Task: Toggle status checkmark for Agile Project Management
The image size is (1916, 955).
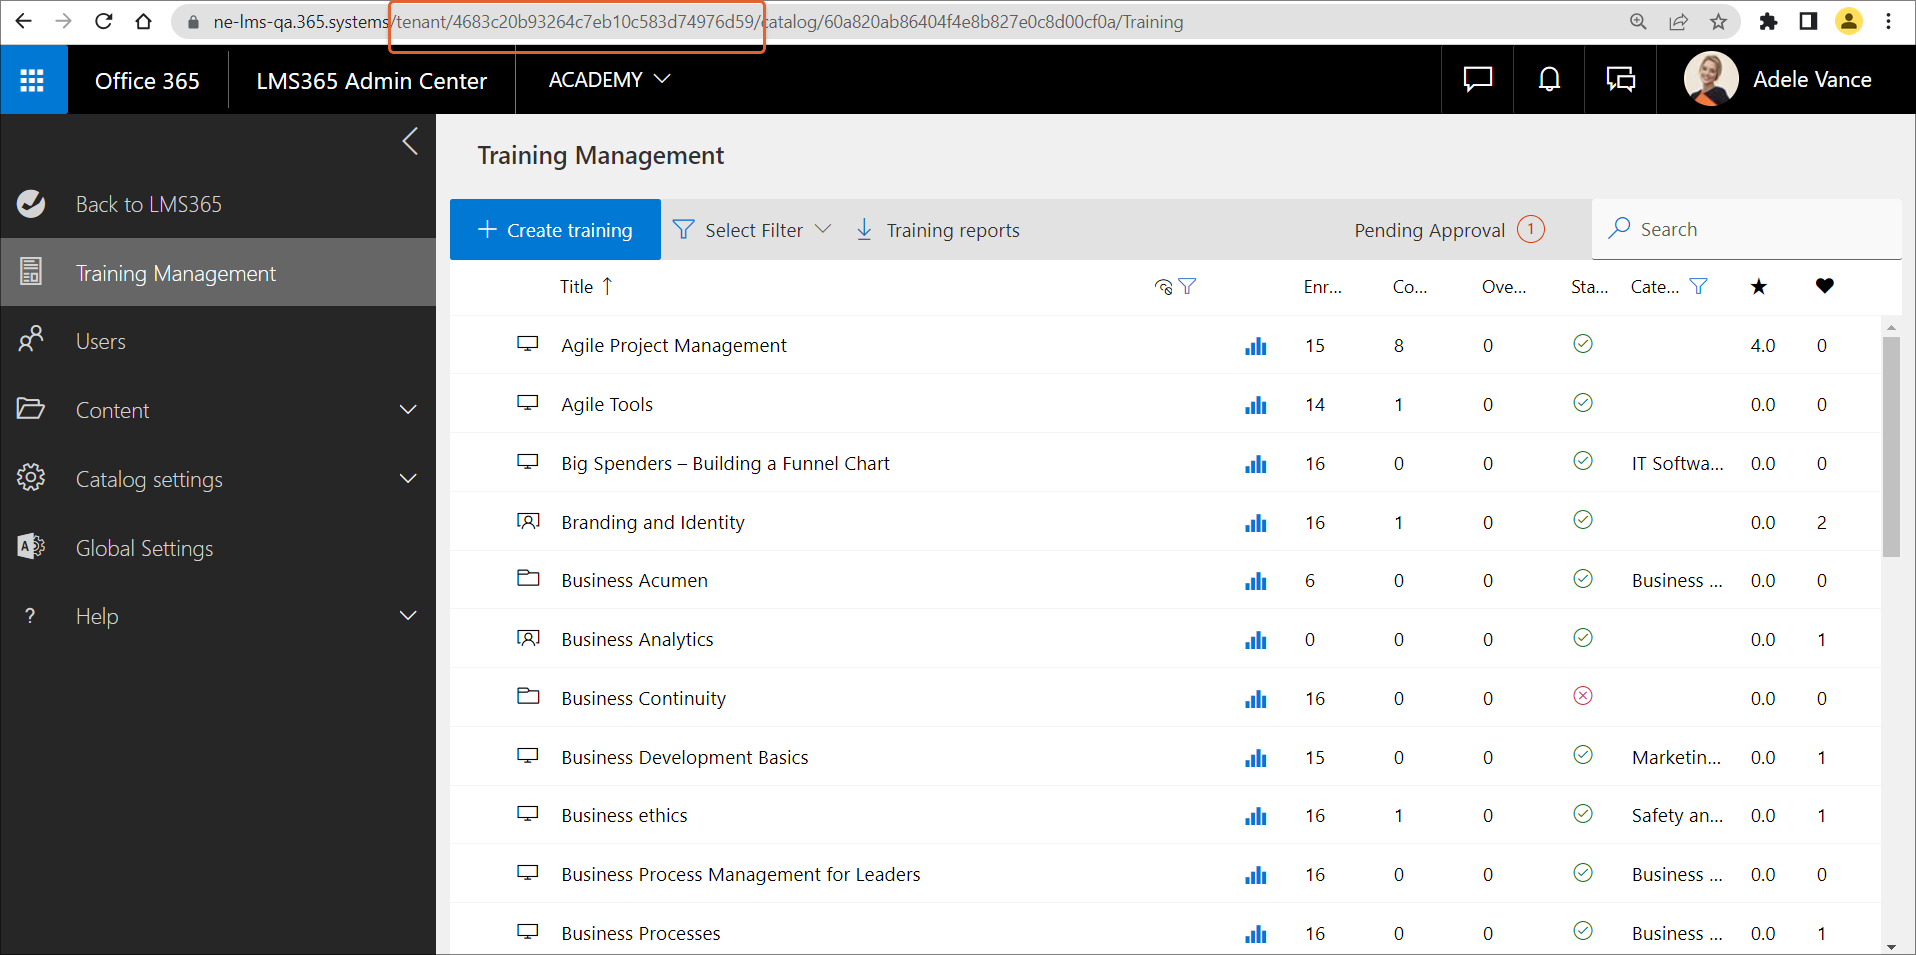Action: pyautogui.click(x=1582, y=344)
